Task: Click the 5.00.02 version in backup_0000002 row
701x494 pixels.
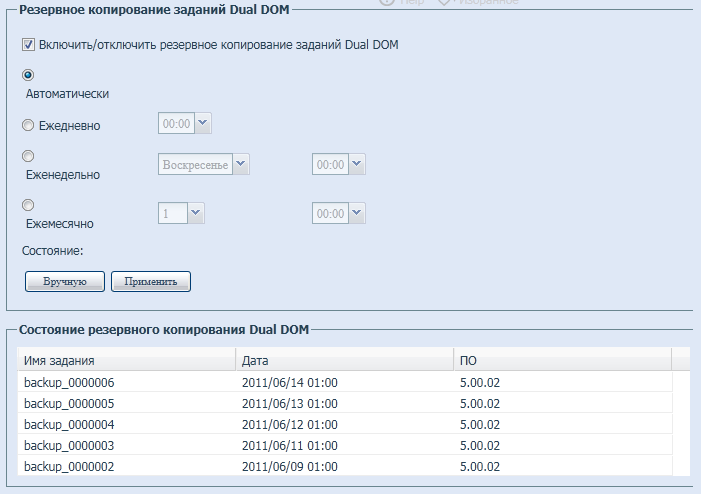Action: 480,467
